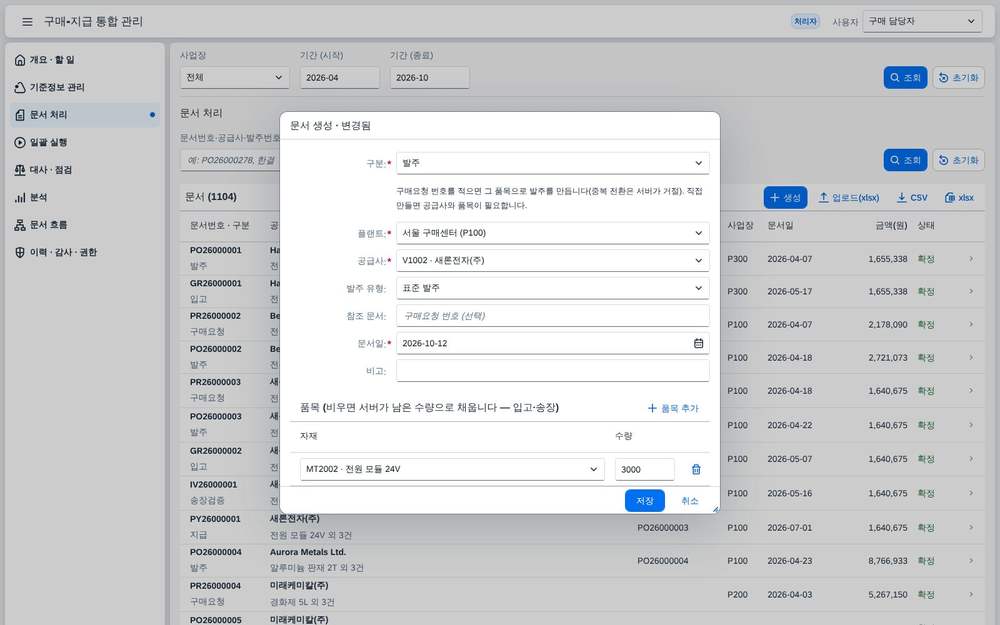This screenshot has width=1000, height=625.
Task: Click the 품목 추가 link
Action: pos(673,408)
